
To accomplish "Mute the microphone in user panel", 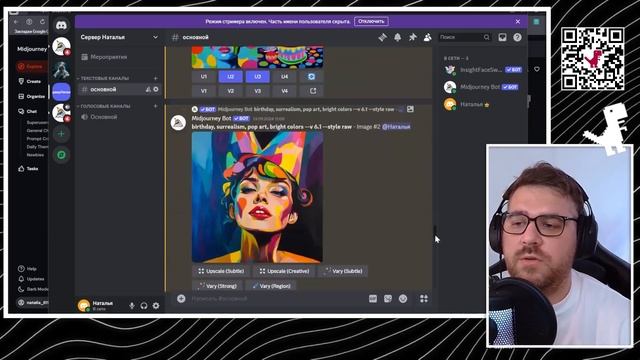I will tap(132, 305).
